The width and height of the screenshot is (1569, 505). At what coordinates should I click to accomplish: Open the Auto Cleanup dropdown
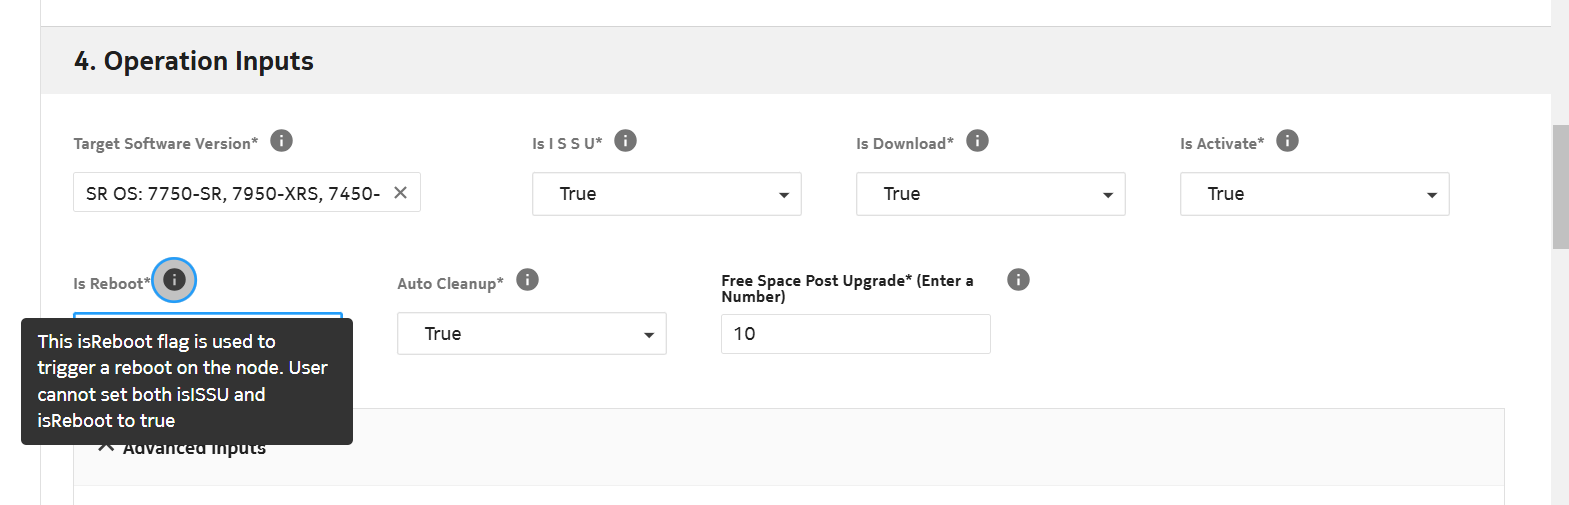point(532,334)
